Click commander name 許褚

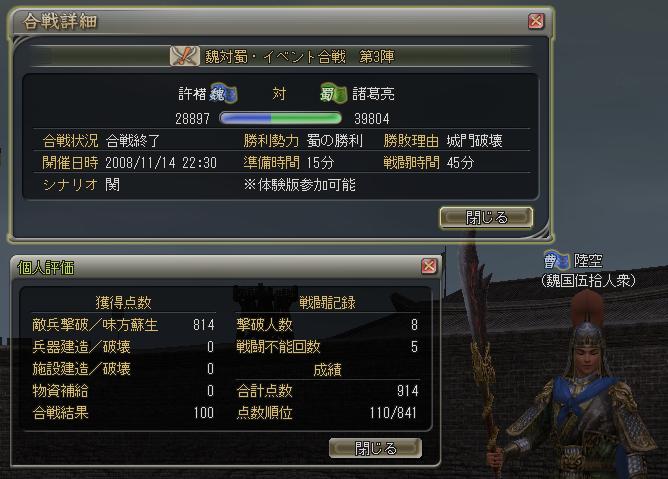point(192,94)
